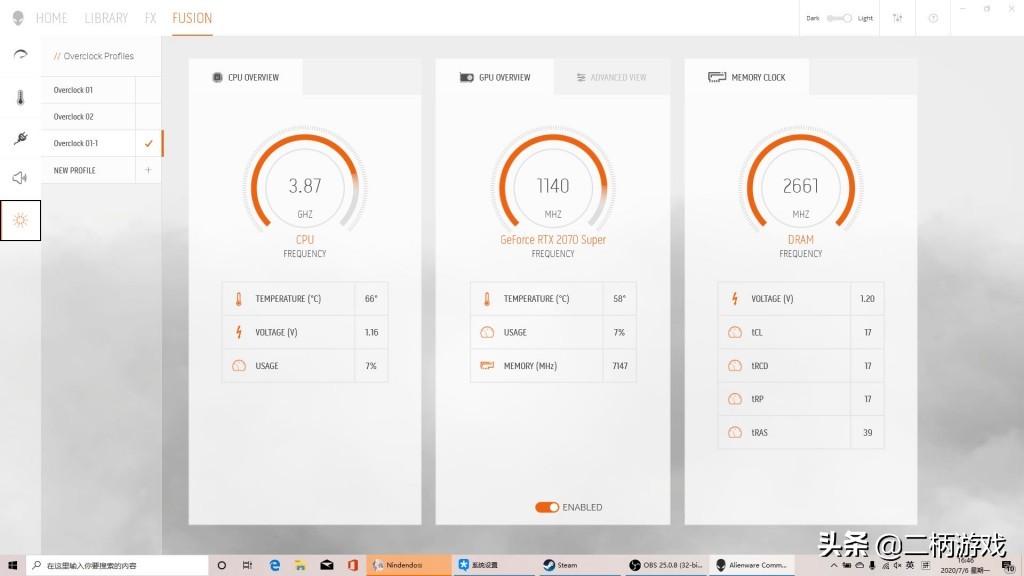Open the Mail app from the taskbar

[x=327, y=565]
